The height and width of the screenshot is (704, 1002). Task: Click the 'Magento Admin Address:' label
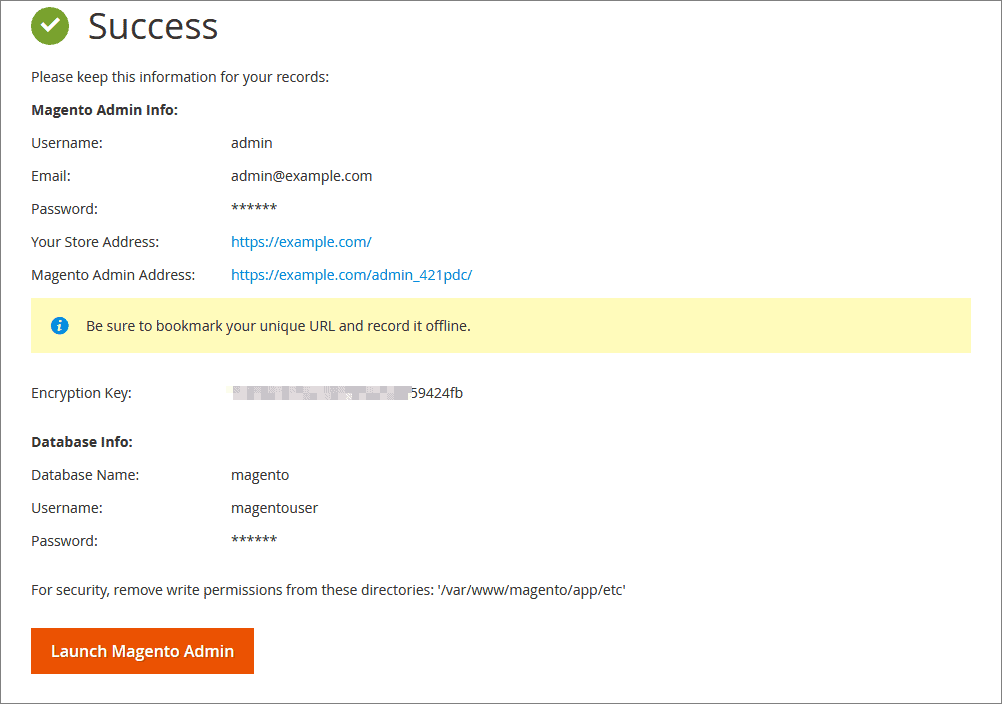pyautogui.click(x=113, y=275)
